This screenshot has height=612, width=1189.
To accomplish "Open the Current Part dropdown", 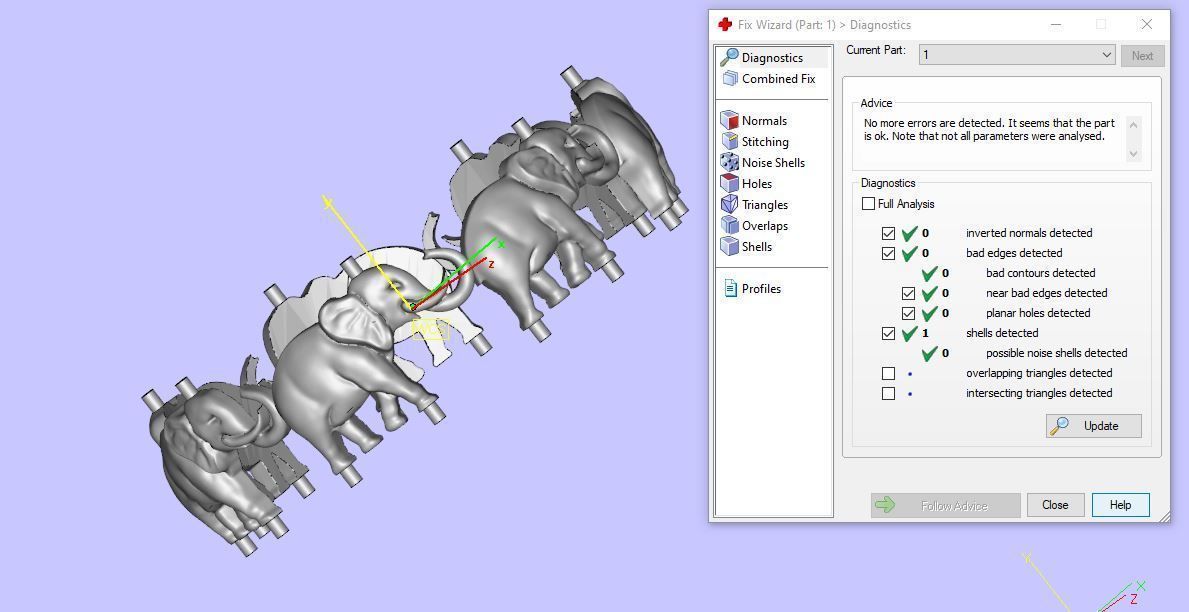I will coord(1017,55).
